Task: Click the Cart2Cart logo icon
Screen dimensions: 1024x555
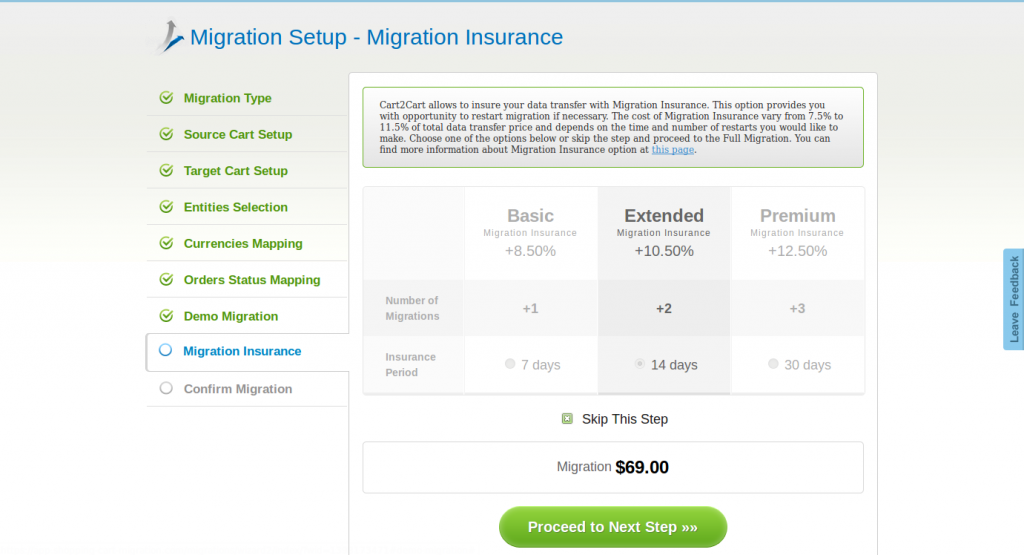Action: click(x=170, y=37)
